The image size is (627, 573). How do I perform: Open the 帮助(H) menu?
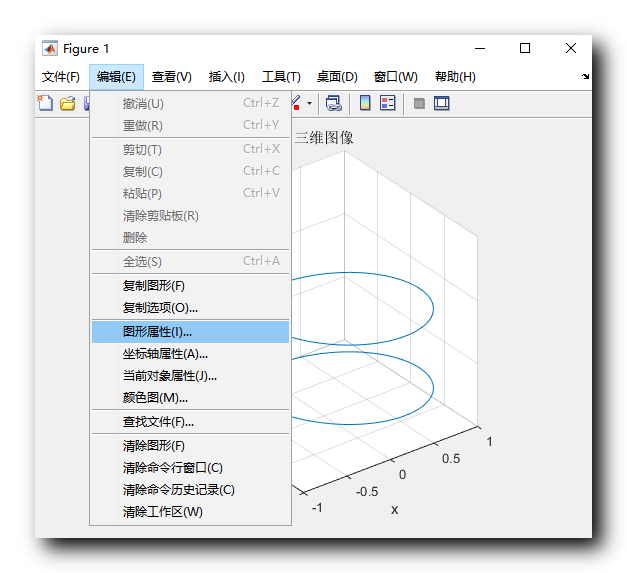(455, 77)
